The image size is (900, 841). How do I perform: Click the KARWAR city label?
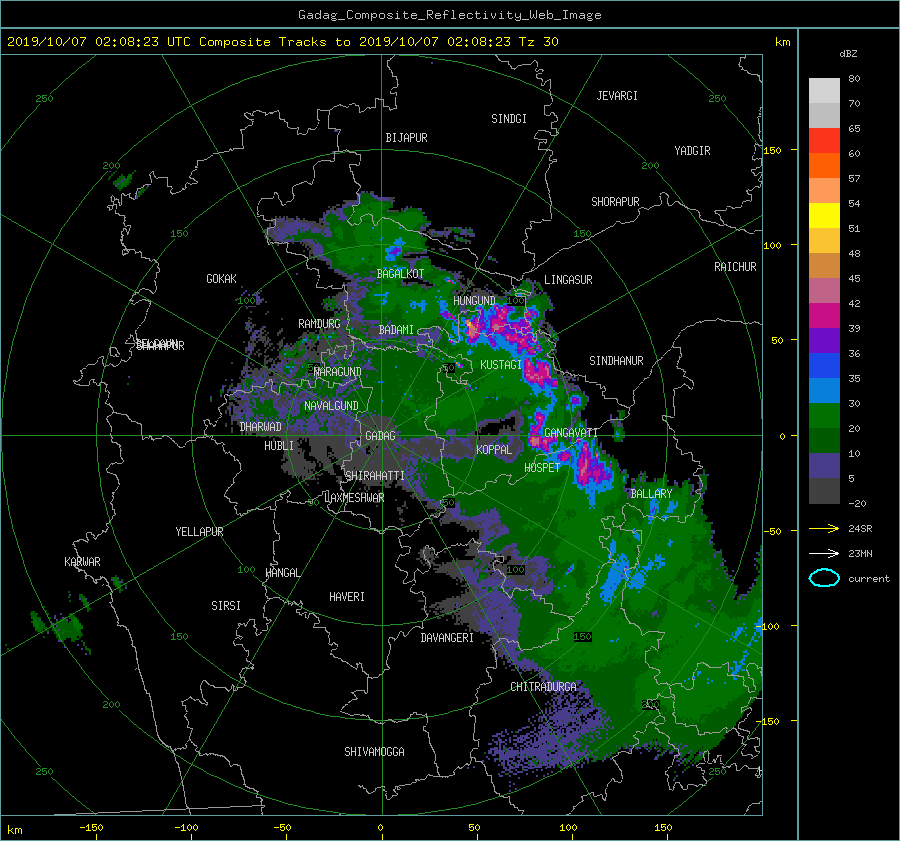[82, 562]
